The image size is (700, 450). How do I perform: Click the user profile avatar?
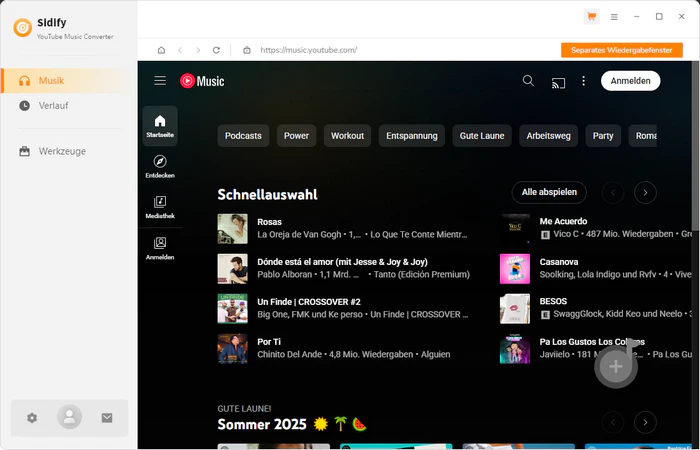click(x=69, y=417)
